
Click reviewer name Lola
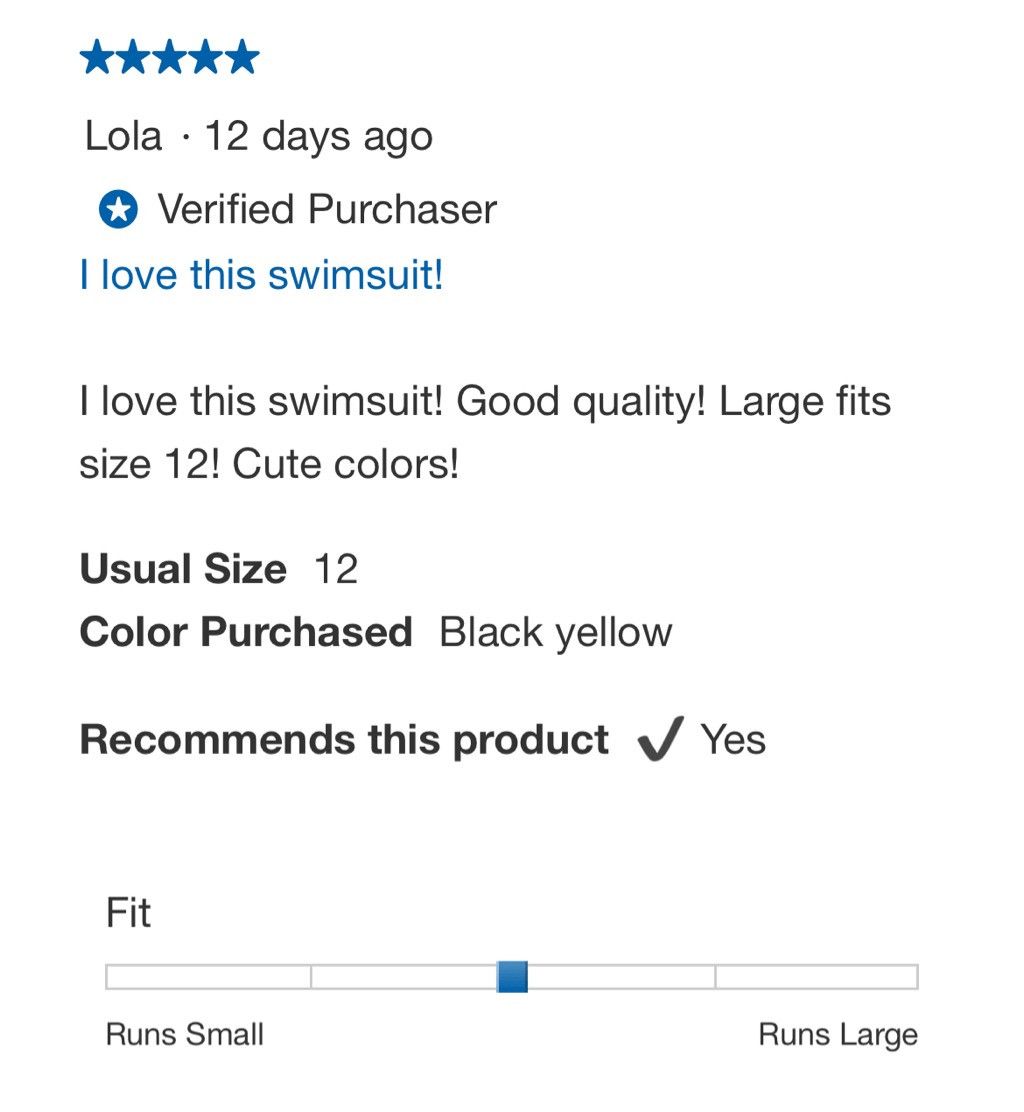click(x=123, y=136)
